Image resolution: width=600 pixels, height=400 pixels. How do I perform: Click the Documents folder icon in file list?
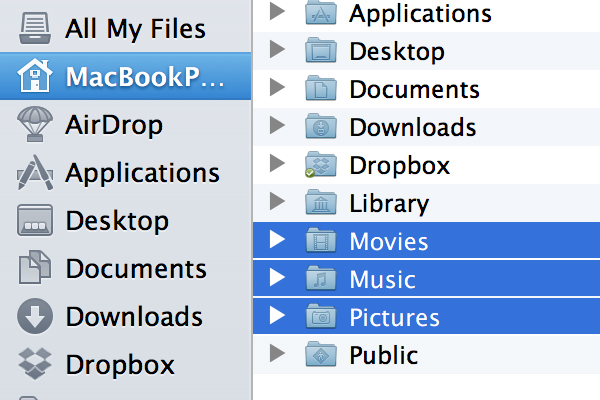[321, 88]
